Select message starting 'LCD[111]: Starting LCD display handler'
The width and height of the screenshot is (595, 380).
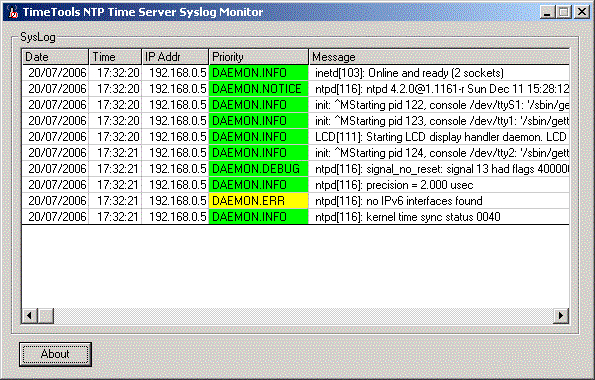(439, 137)
